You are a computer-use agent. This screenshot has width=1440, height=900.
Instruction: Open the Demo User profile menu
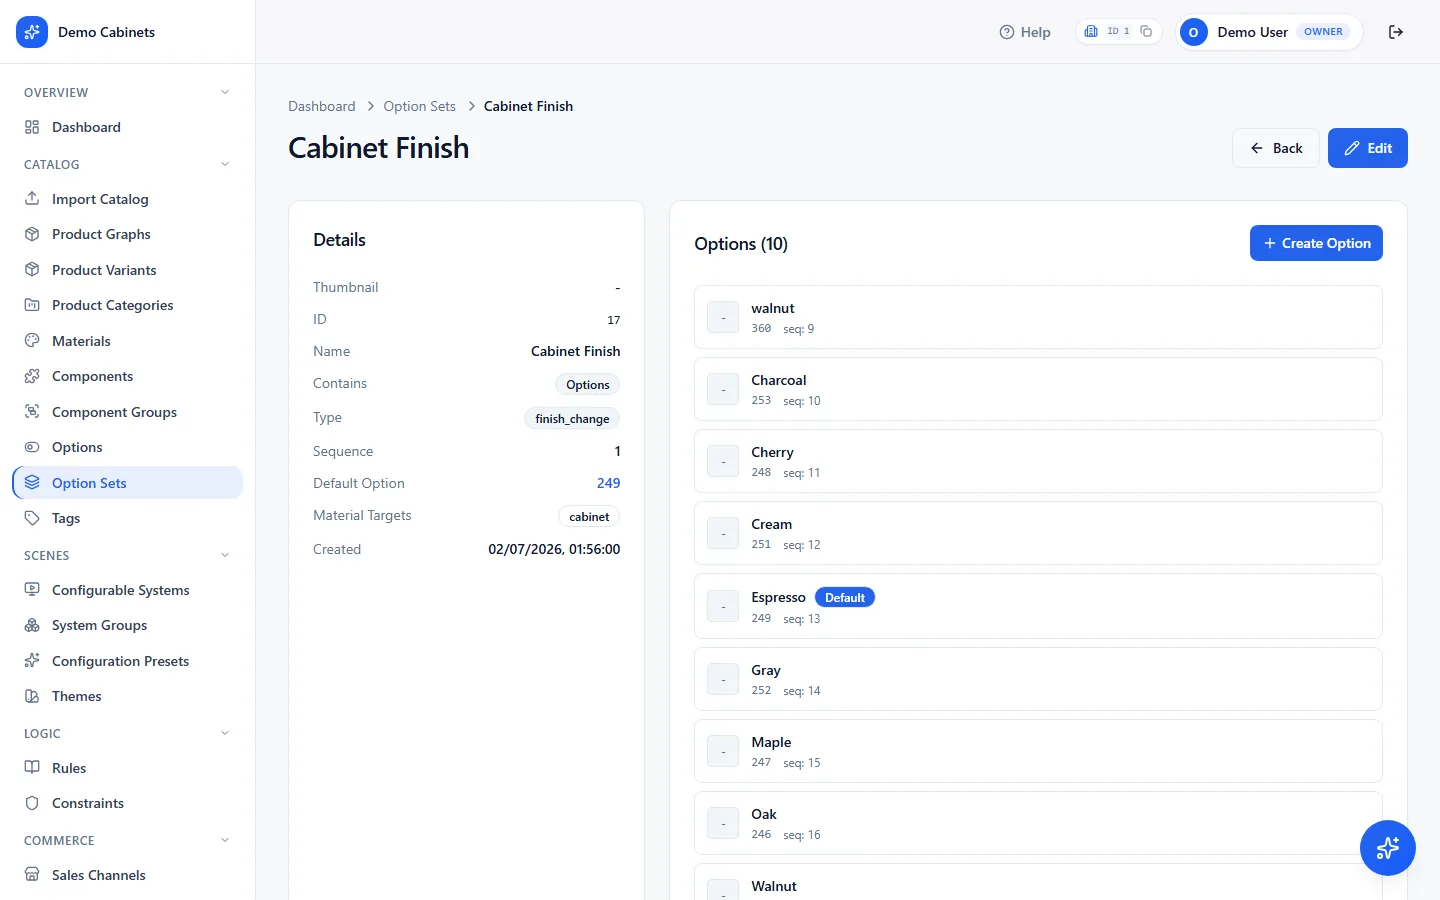click(1269, 32)
